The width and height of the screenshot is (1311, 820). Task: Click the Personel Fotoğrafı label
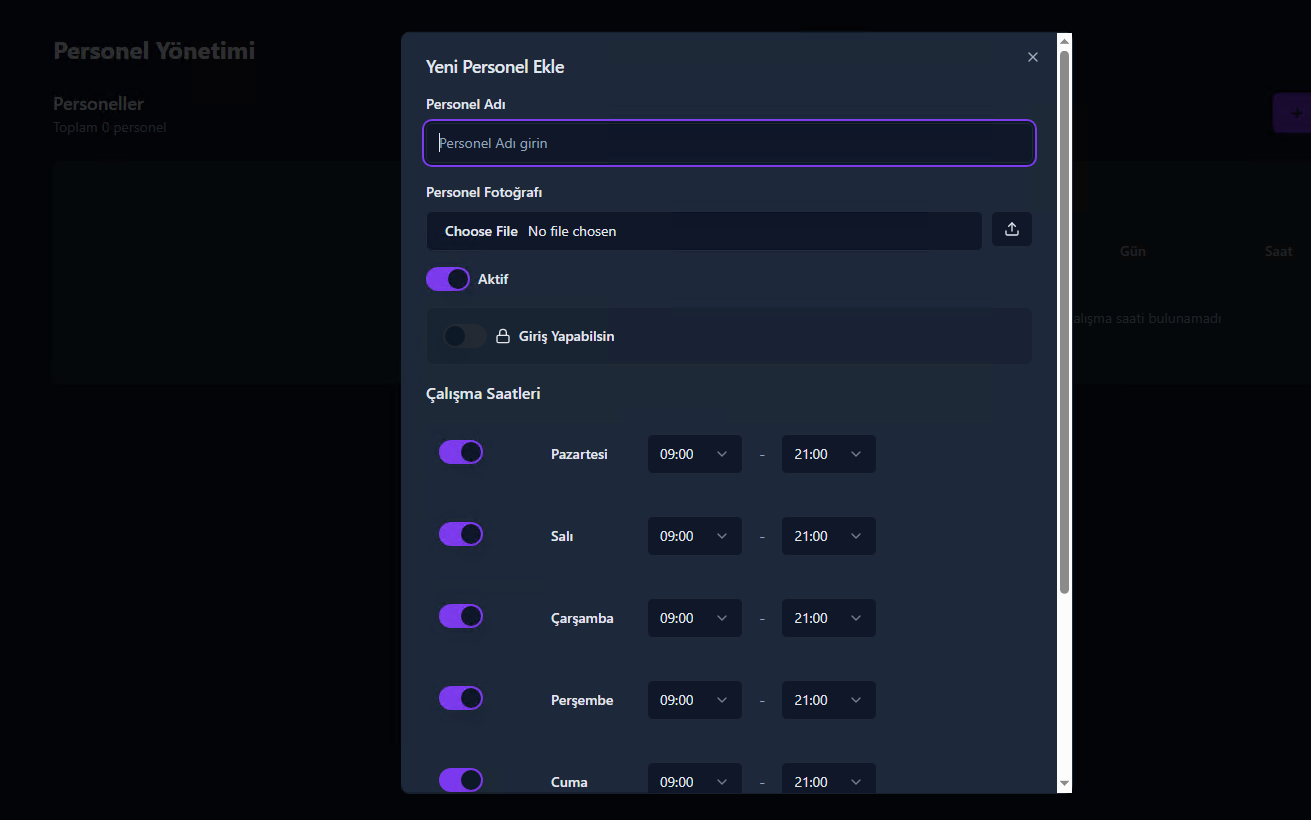point(484,192)
